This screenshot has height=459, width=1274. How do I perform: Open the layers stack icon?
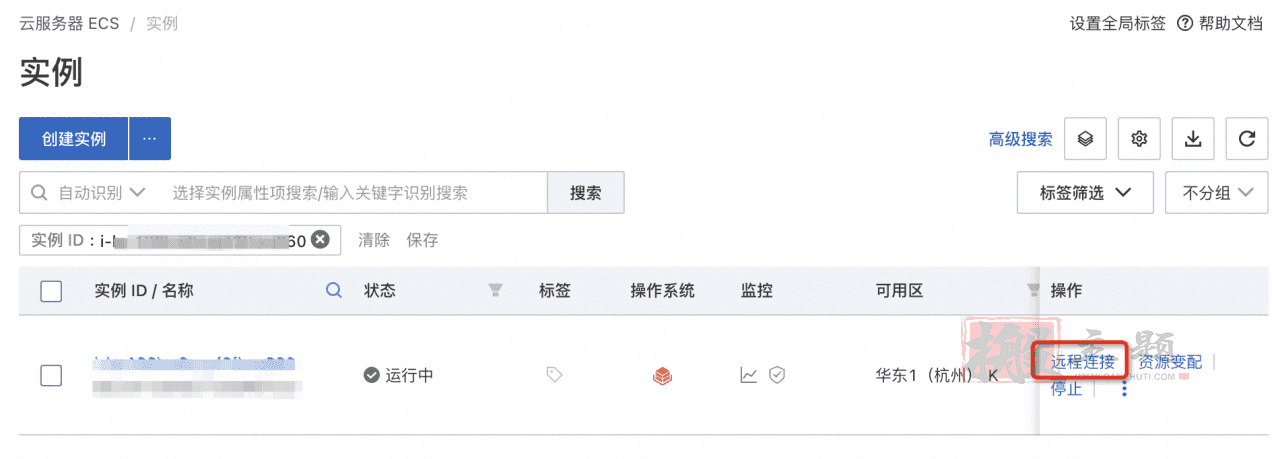[1085, 139]
